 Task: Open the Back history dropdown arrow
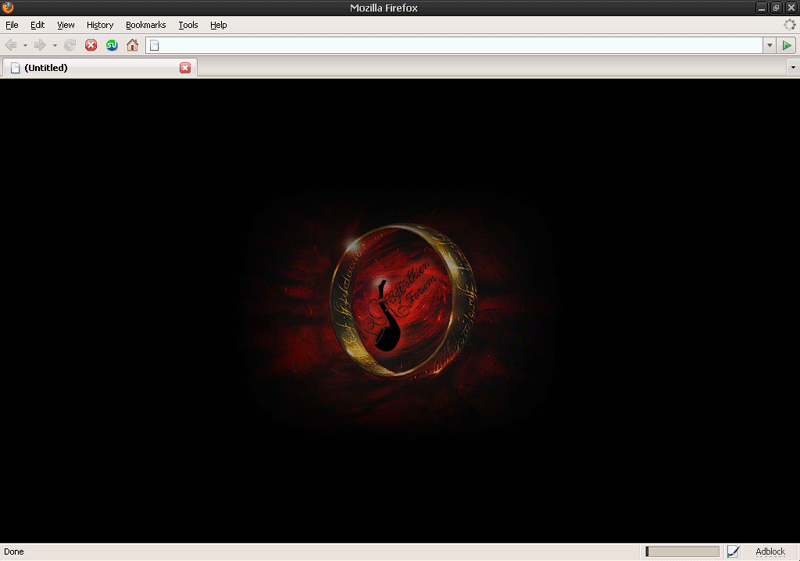coord(25,45)
